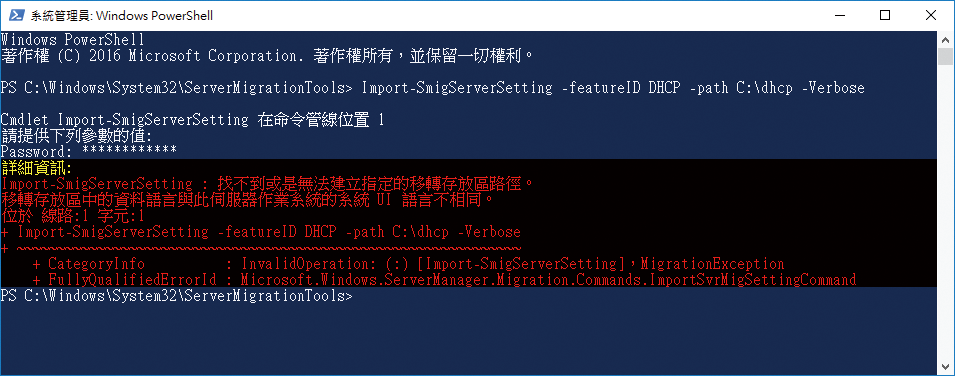The height and width of the screenshot is (376, 955).
Task: Click the vertical scrollbar thumb
Action: click(x=945, y=56)
